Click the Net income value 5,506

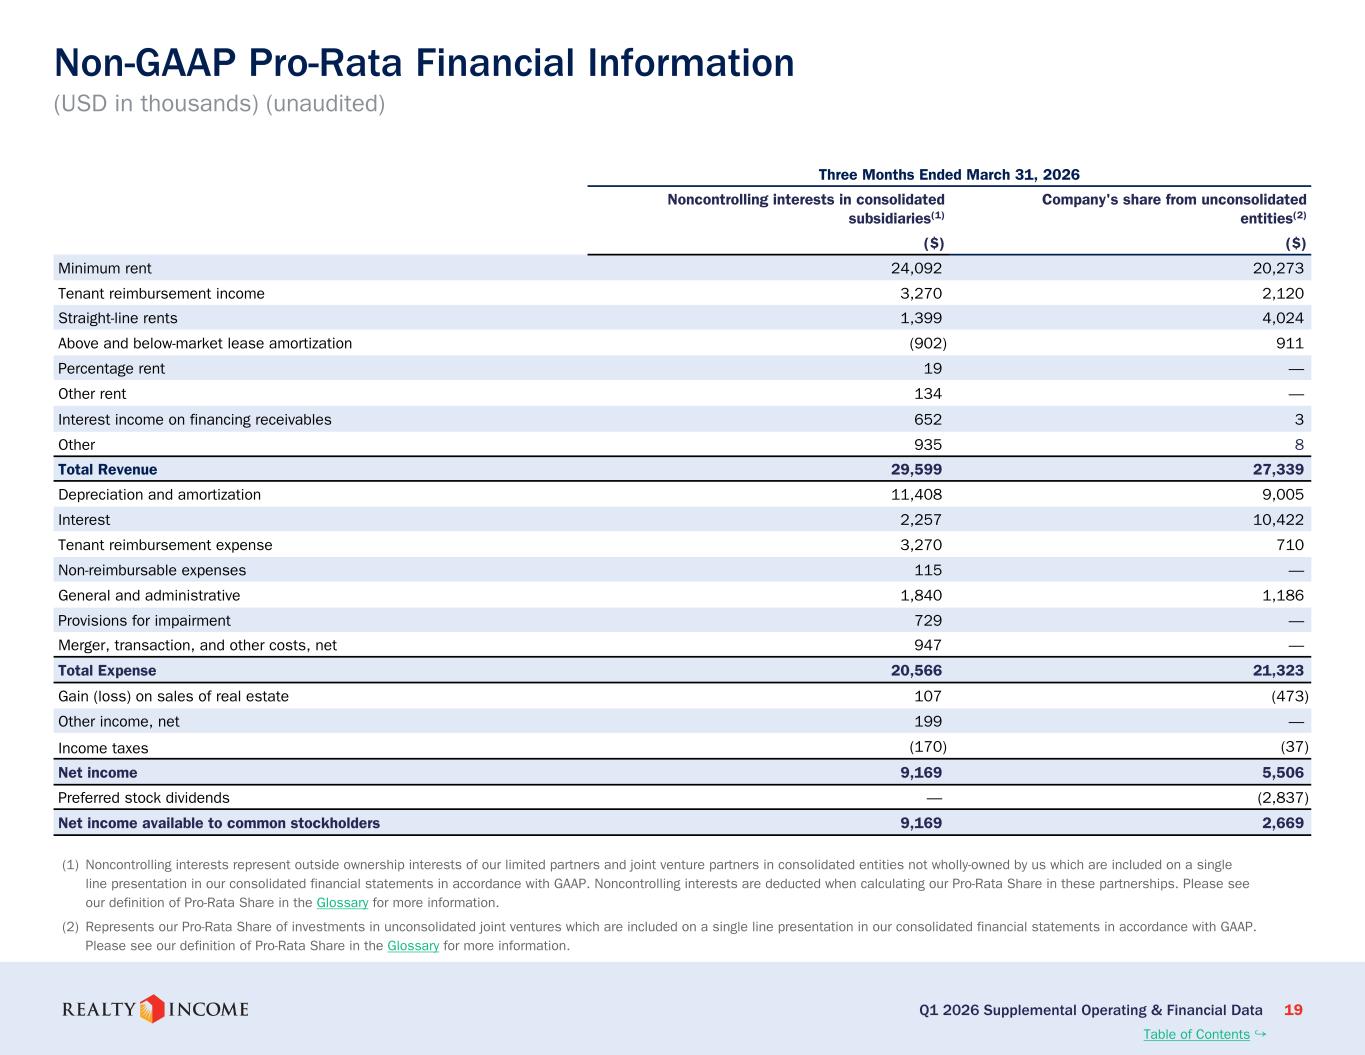coord(1283,772)
